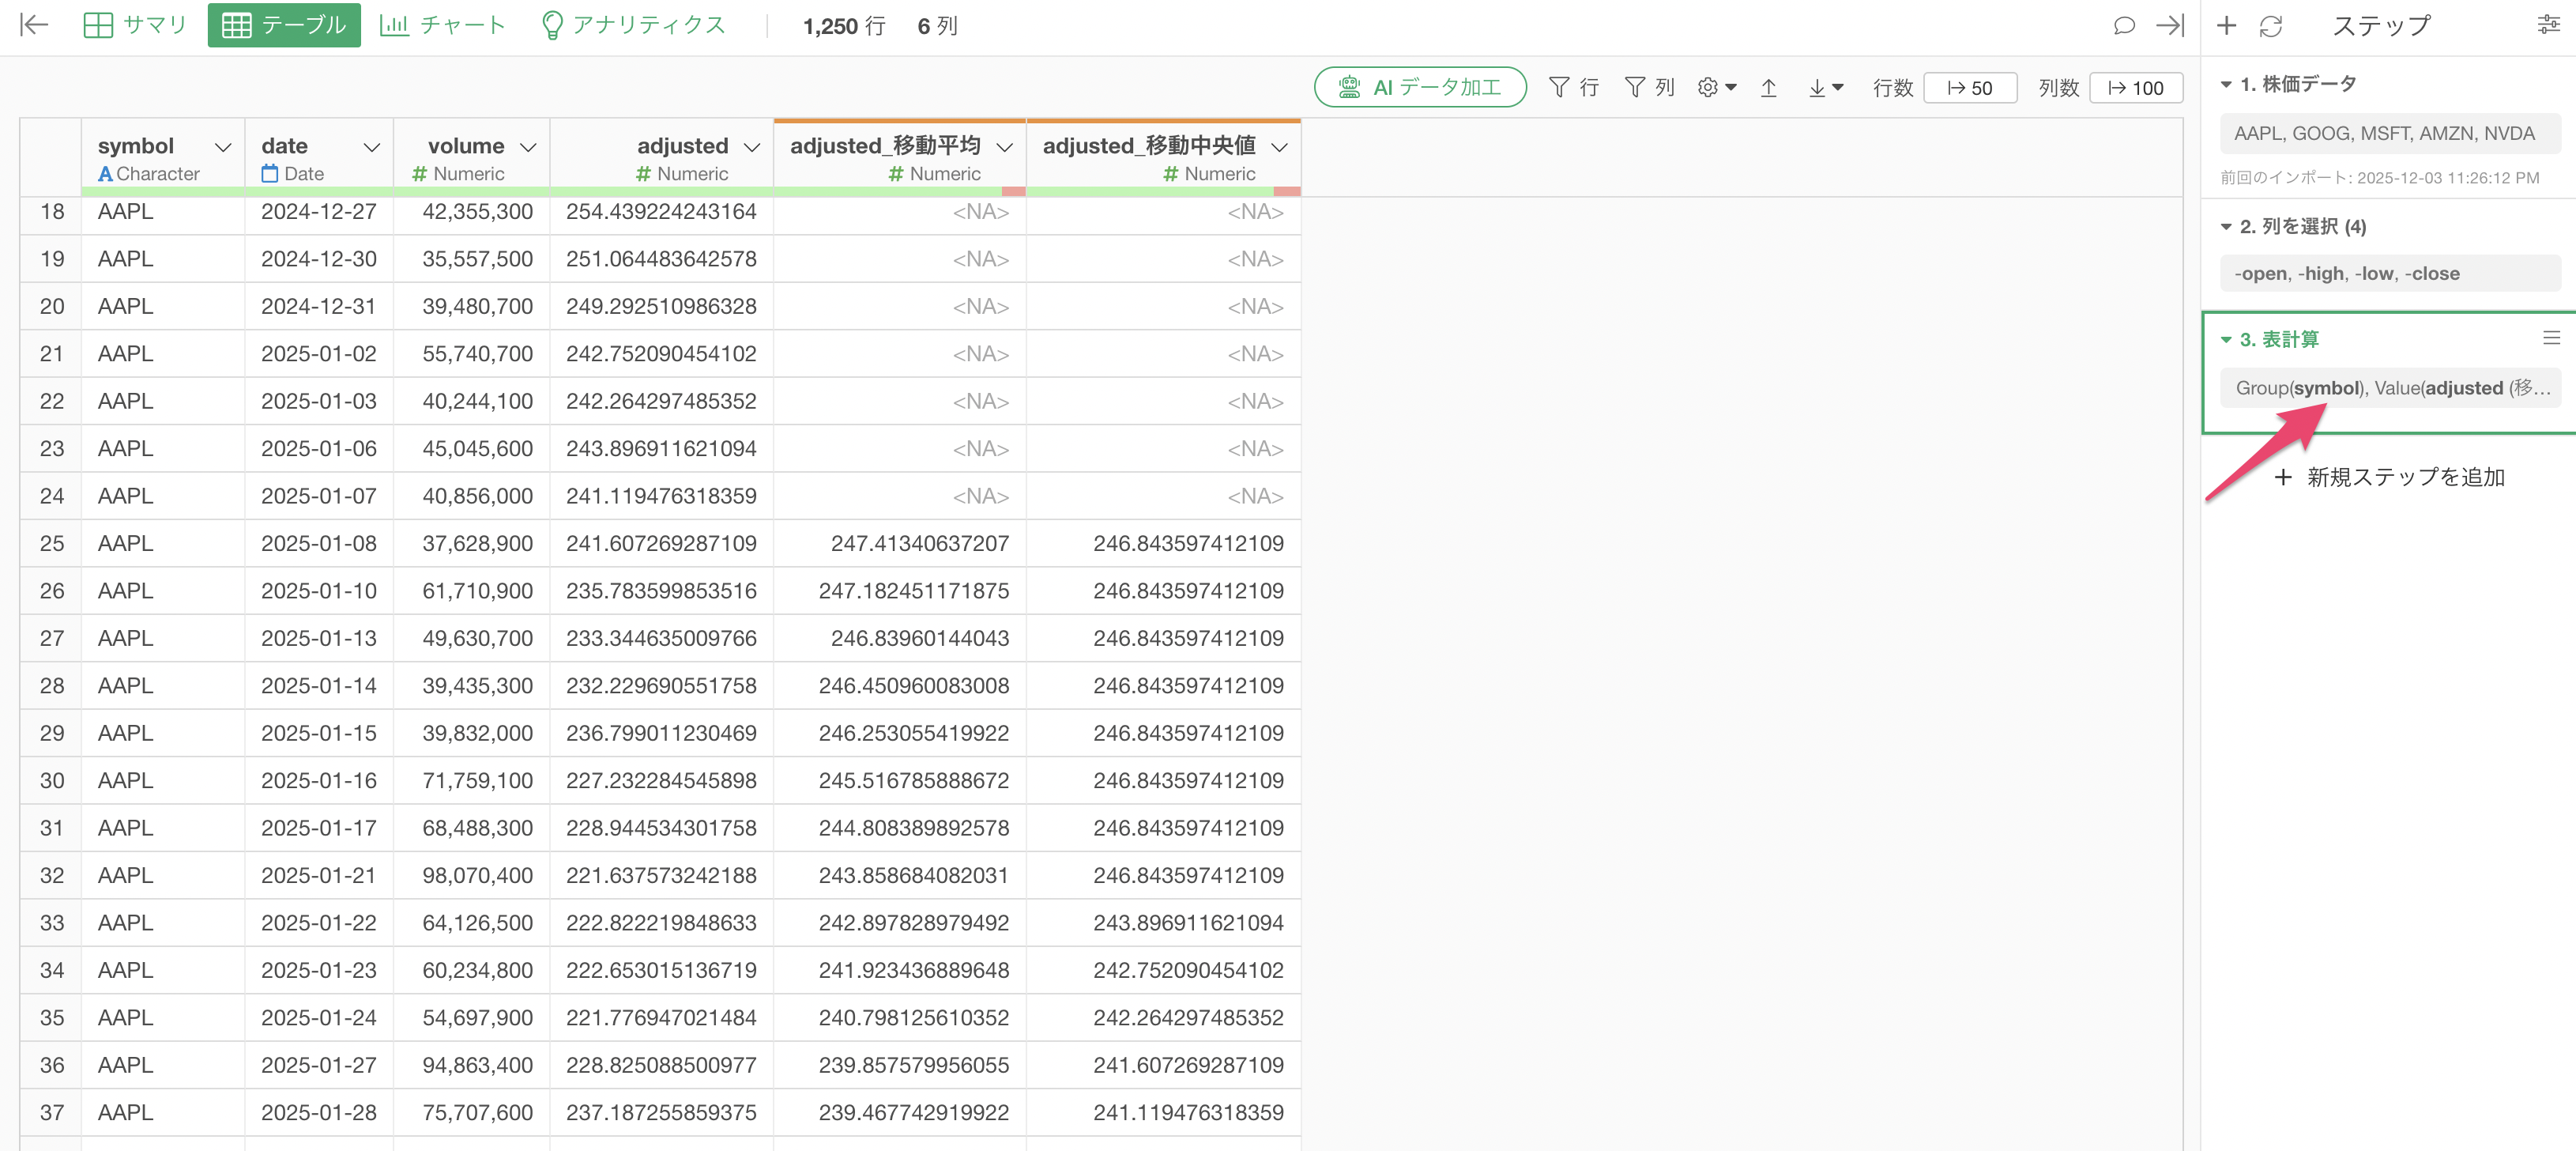Switch to the チャート tab
Screen dimensions: 2576x1151
point(442,25)
